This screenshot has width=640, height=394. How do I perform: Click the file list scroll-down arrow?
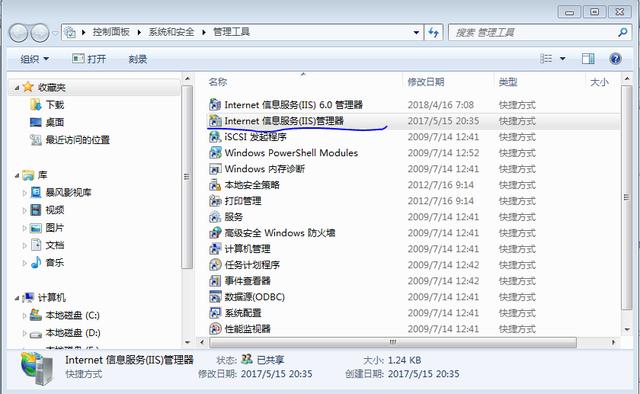point(627,329)
